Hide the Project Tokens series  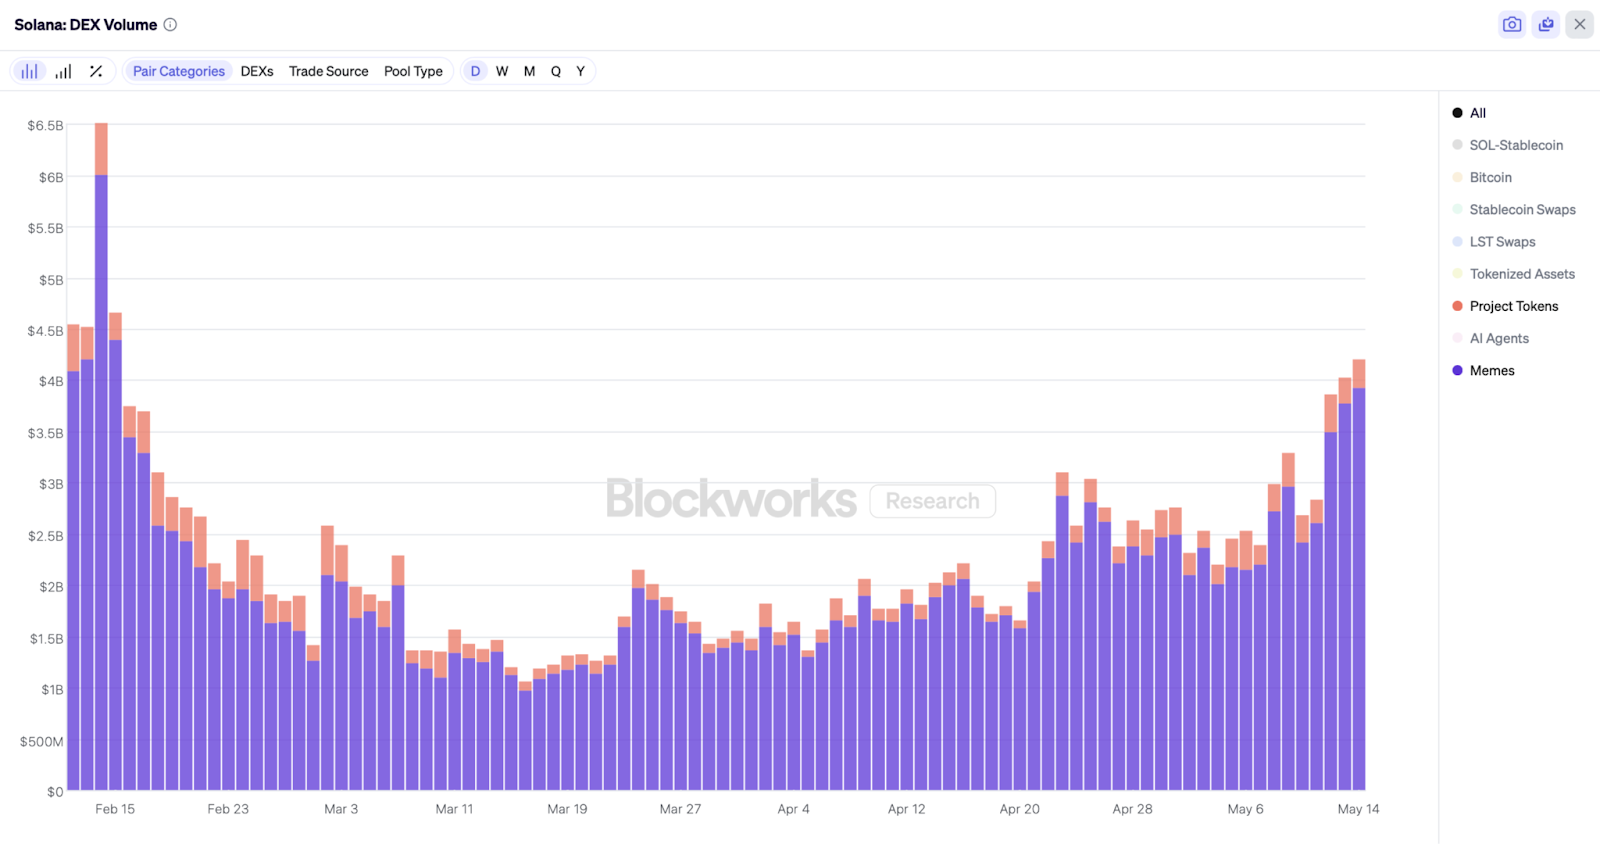[x=1505, y=306]
